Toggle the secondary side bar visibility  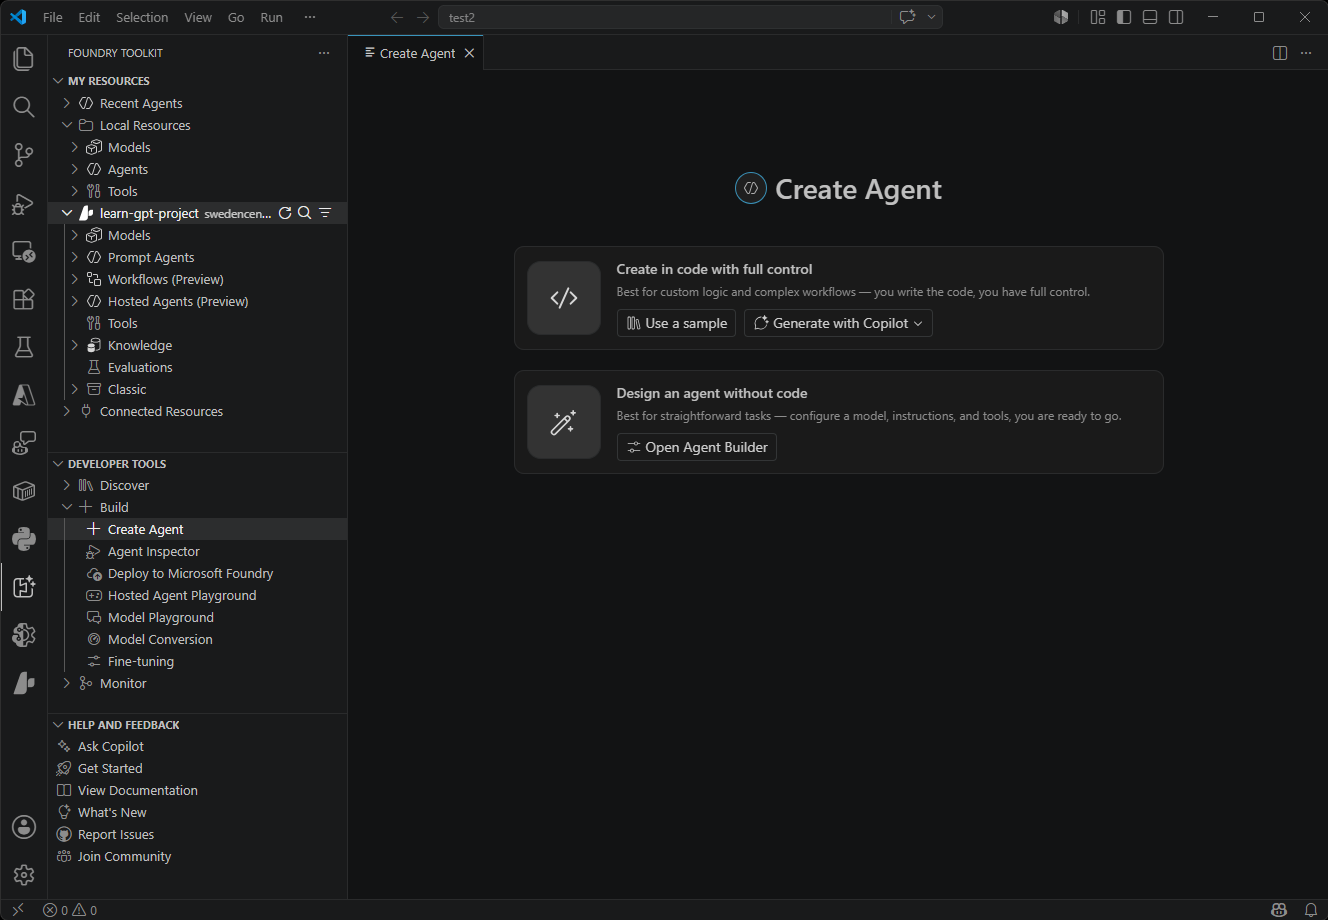coord(1176,17)
